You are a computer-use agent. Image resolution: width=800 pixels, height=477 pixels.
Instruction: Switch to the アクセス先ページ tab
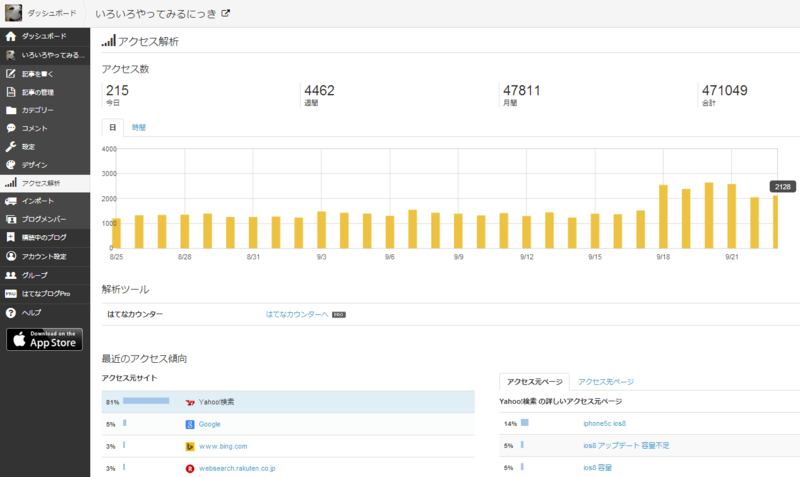pyautogui.click(x=606, y=382)
